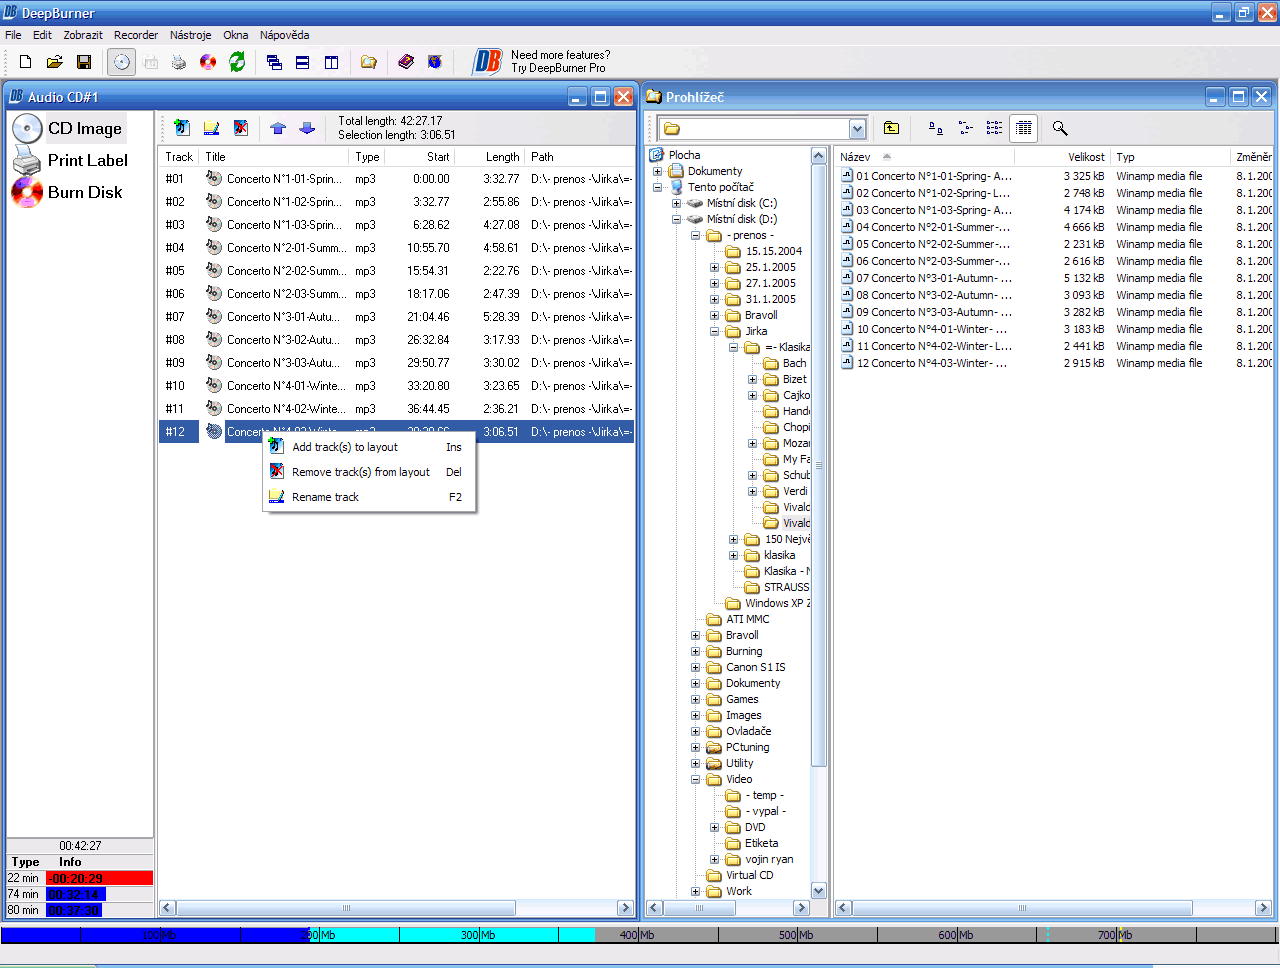Choose Remove track(s) from layout
This screenshot has width=1280, height=968.
click(369, 472)
